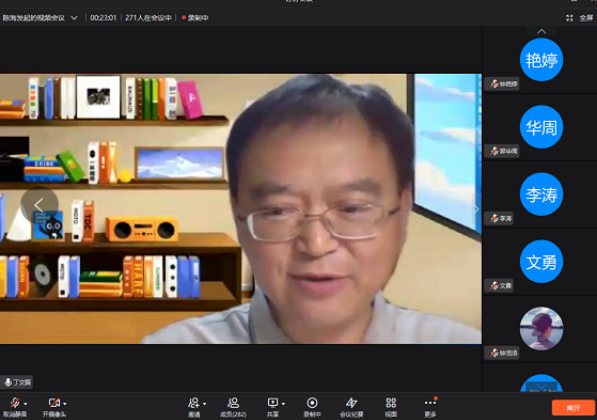Open the share options arrow
The width and height of the screenshot is (597, 420).
point(283,404)
